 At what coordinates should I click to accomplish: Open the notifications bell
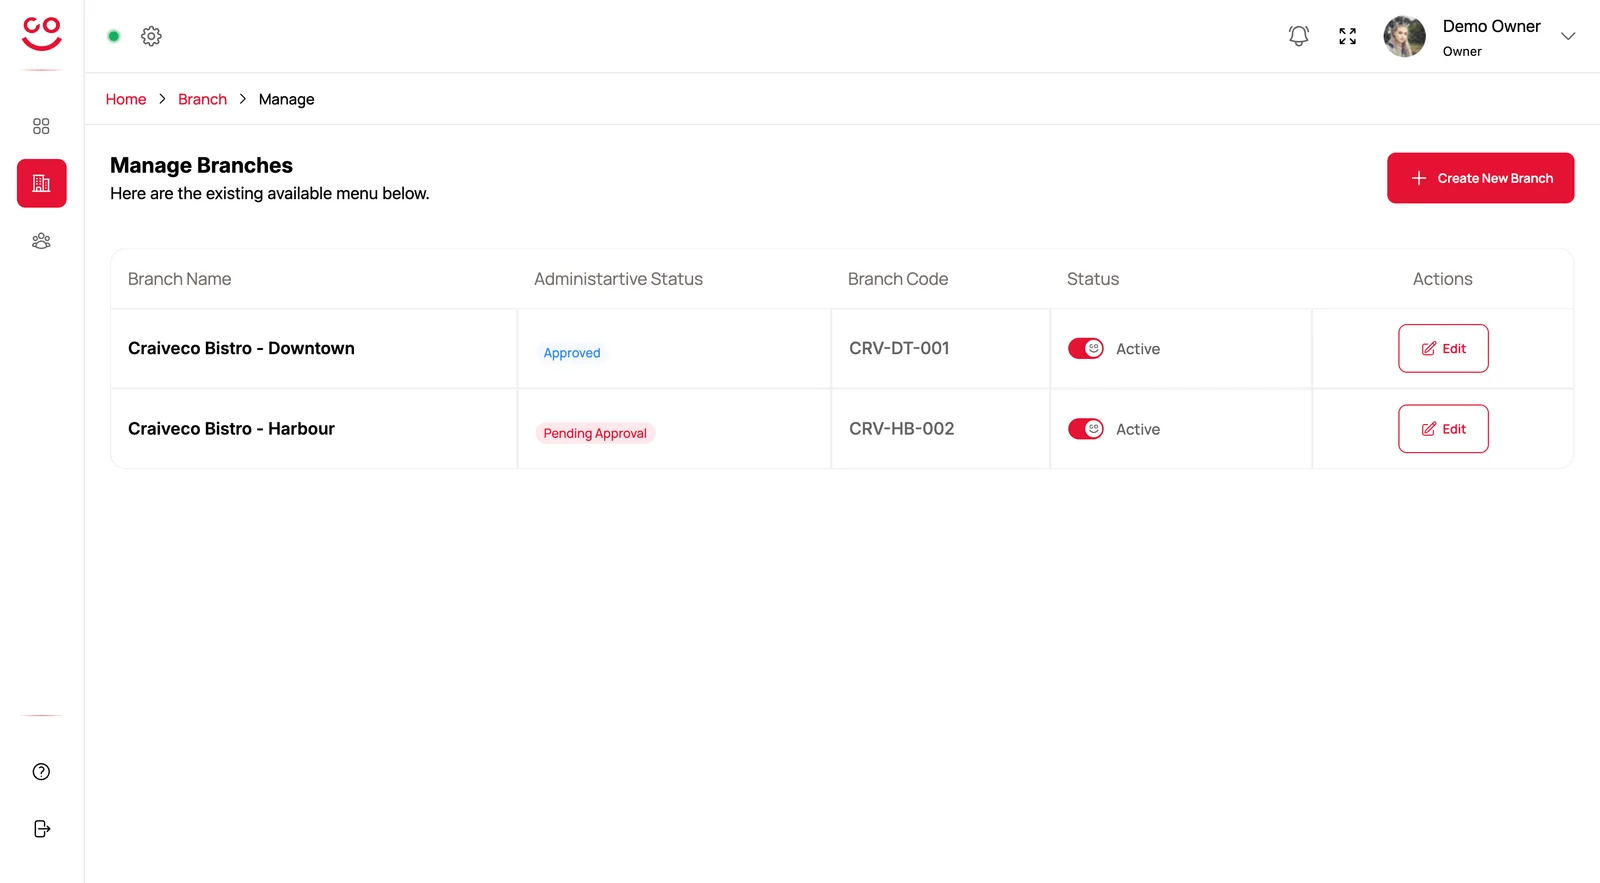coord(1299,36)
